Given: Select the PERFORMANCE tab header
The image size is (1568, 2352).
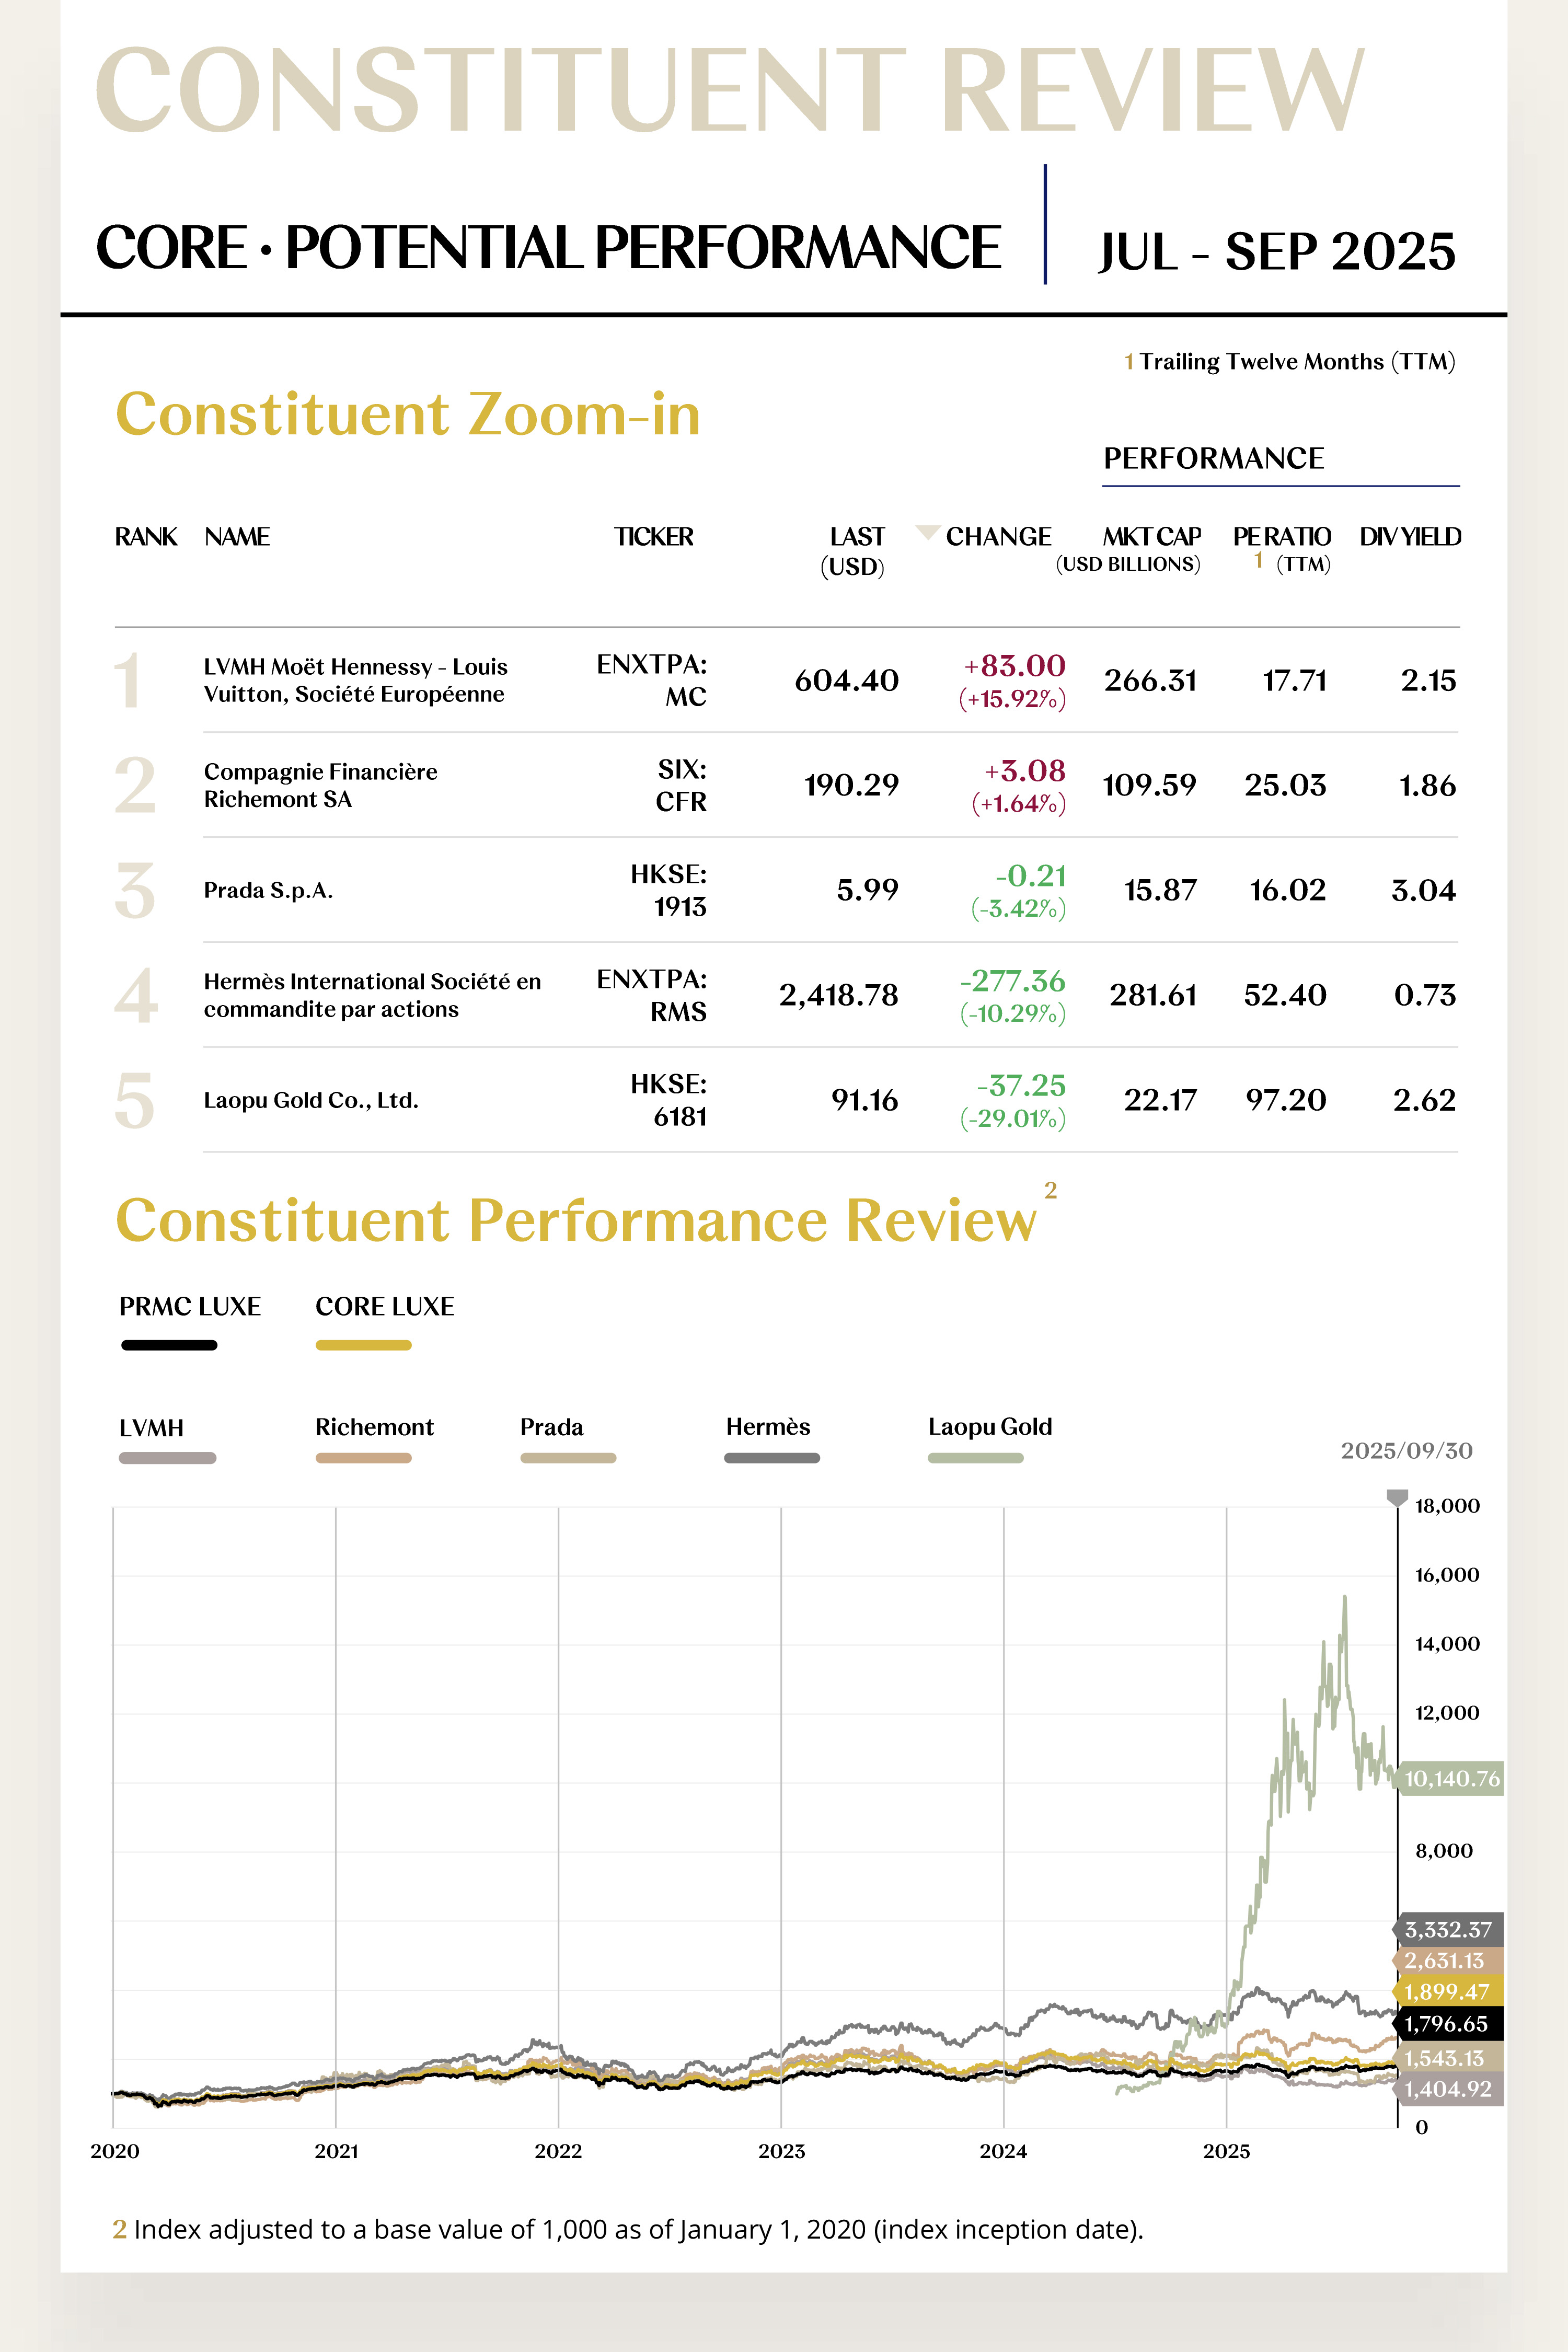Looking at the screenshot, I should tap(1213, 458).
